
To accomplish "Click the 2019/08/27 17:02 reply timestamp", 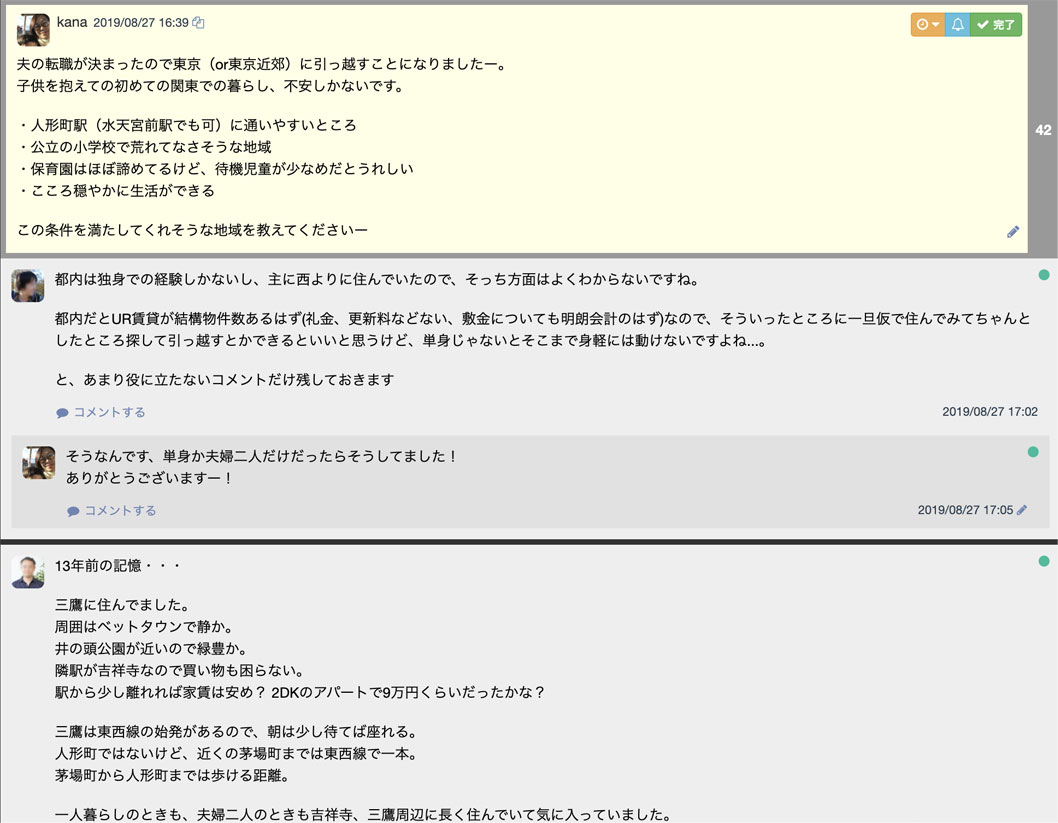I will 990,412.
